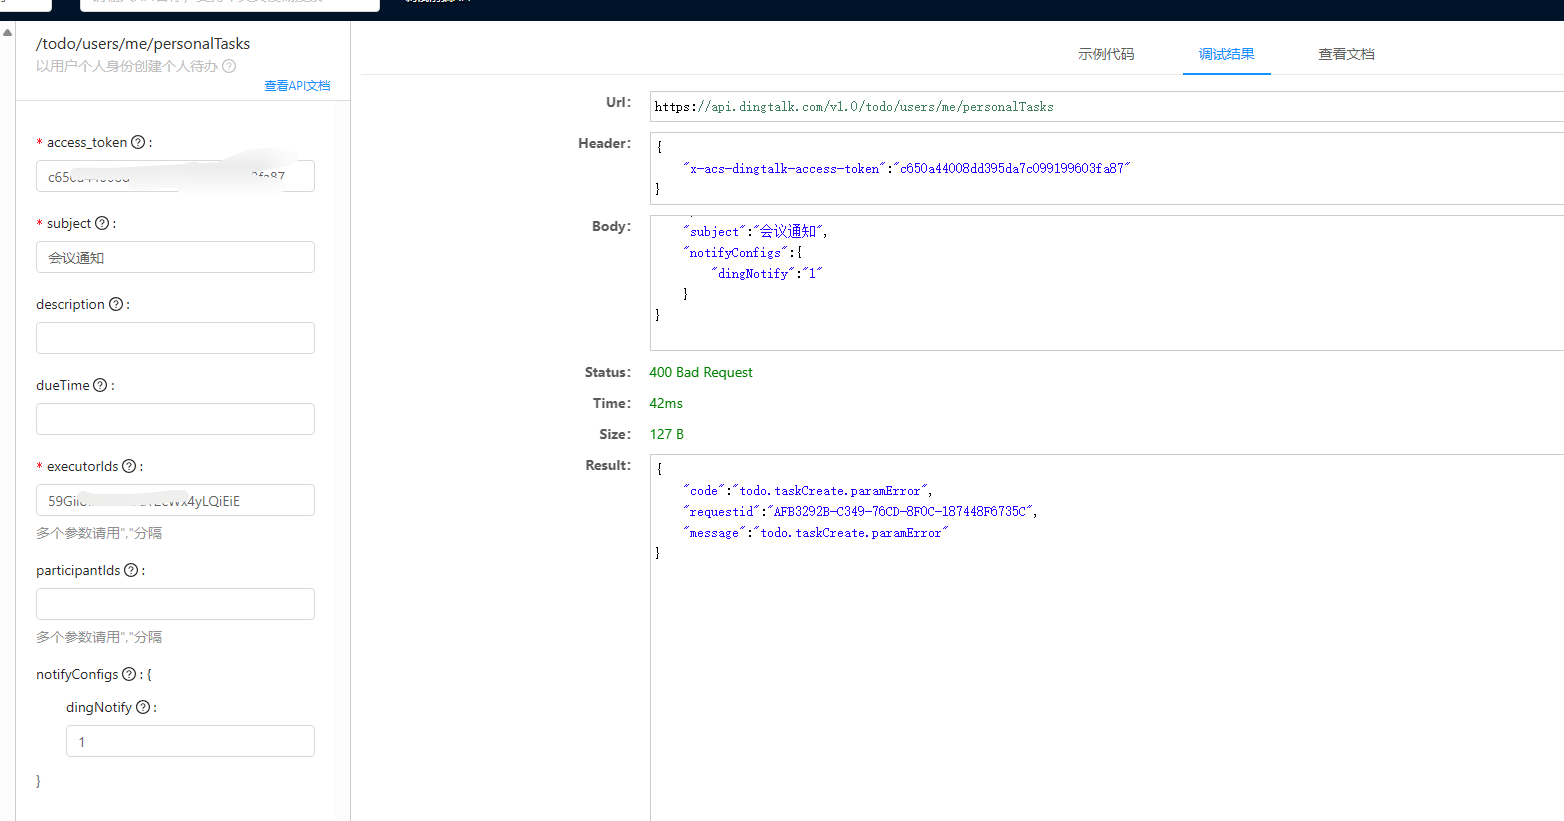Click the subject input containing 会议通知

175,257
